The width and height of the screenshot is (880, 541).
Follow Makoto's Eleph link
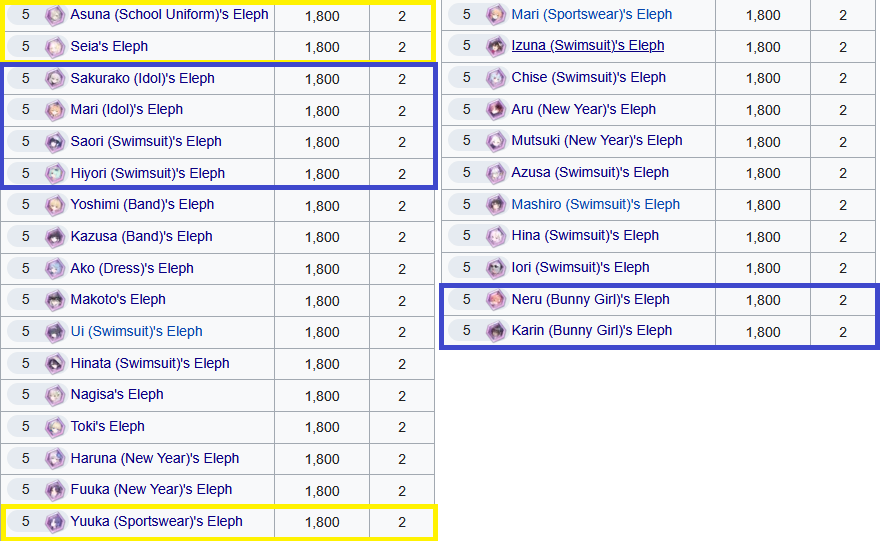click(x=118, y=299)
